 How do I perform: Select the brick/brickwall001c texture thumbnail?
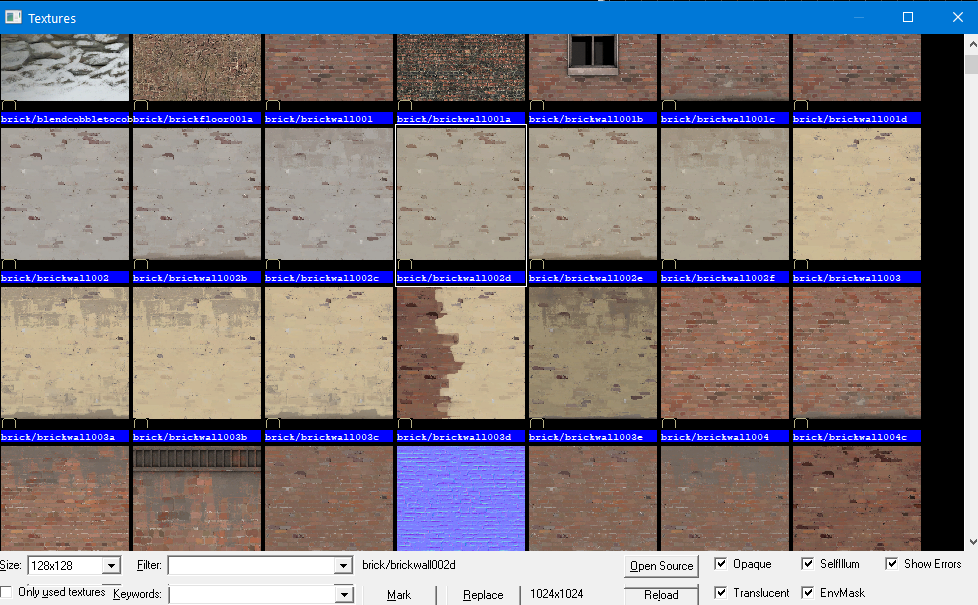(x=725, y=67)
